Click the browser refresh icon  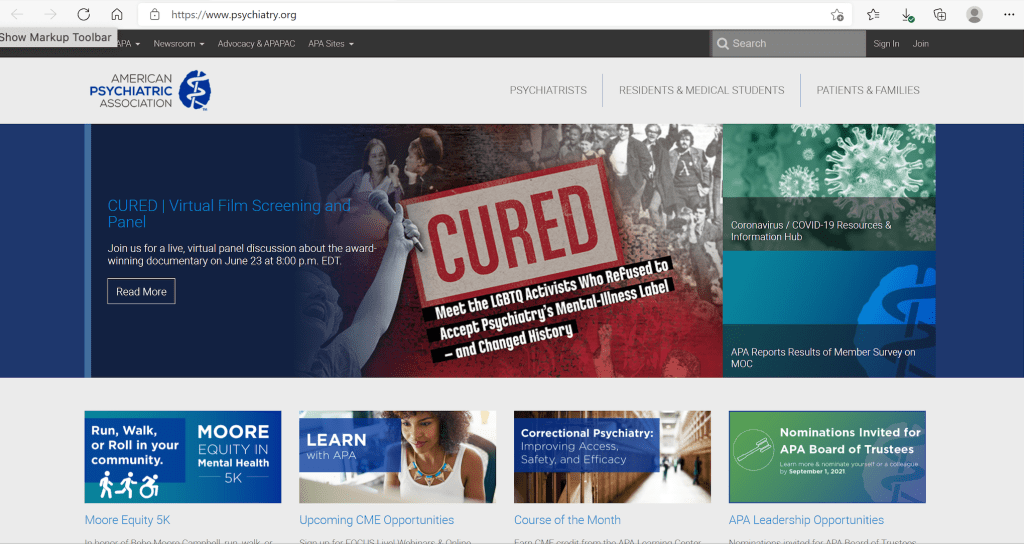click(84, 15)
